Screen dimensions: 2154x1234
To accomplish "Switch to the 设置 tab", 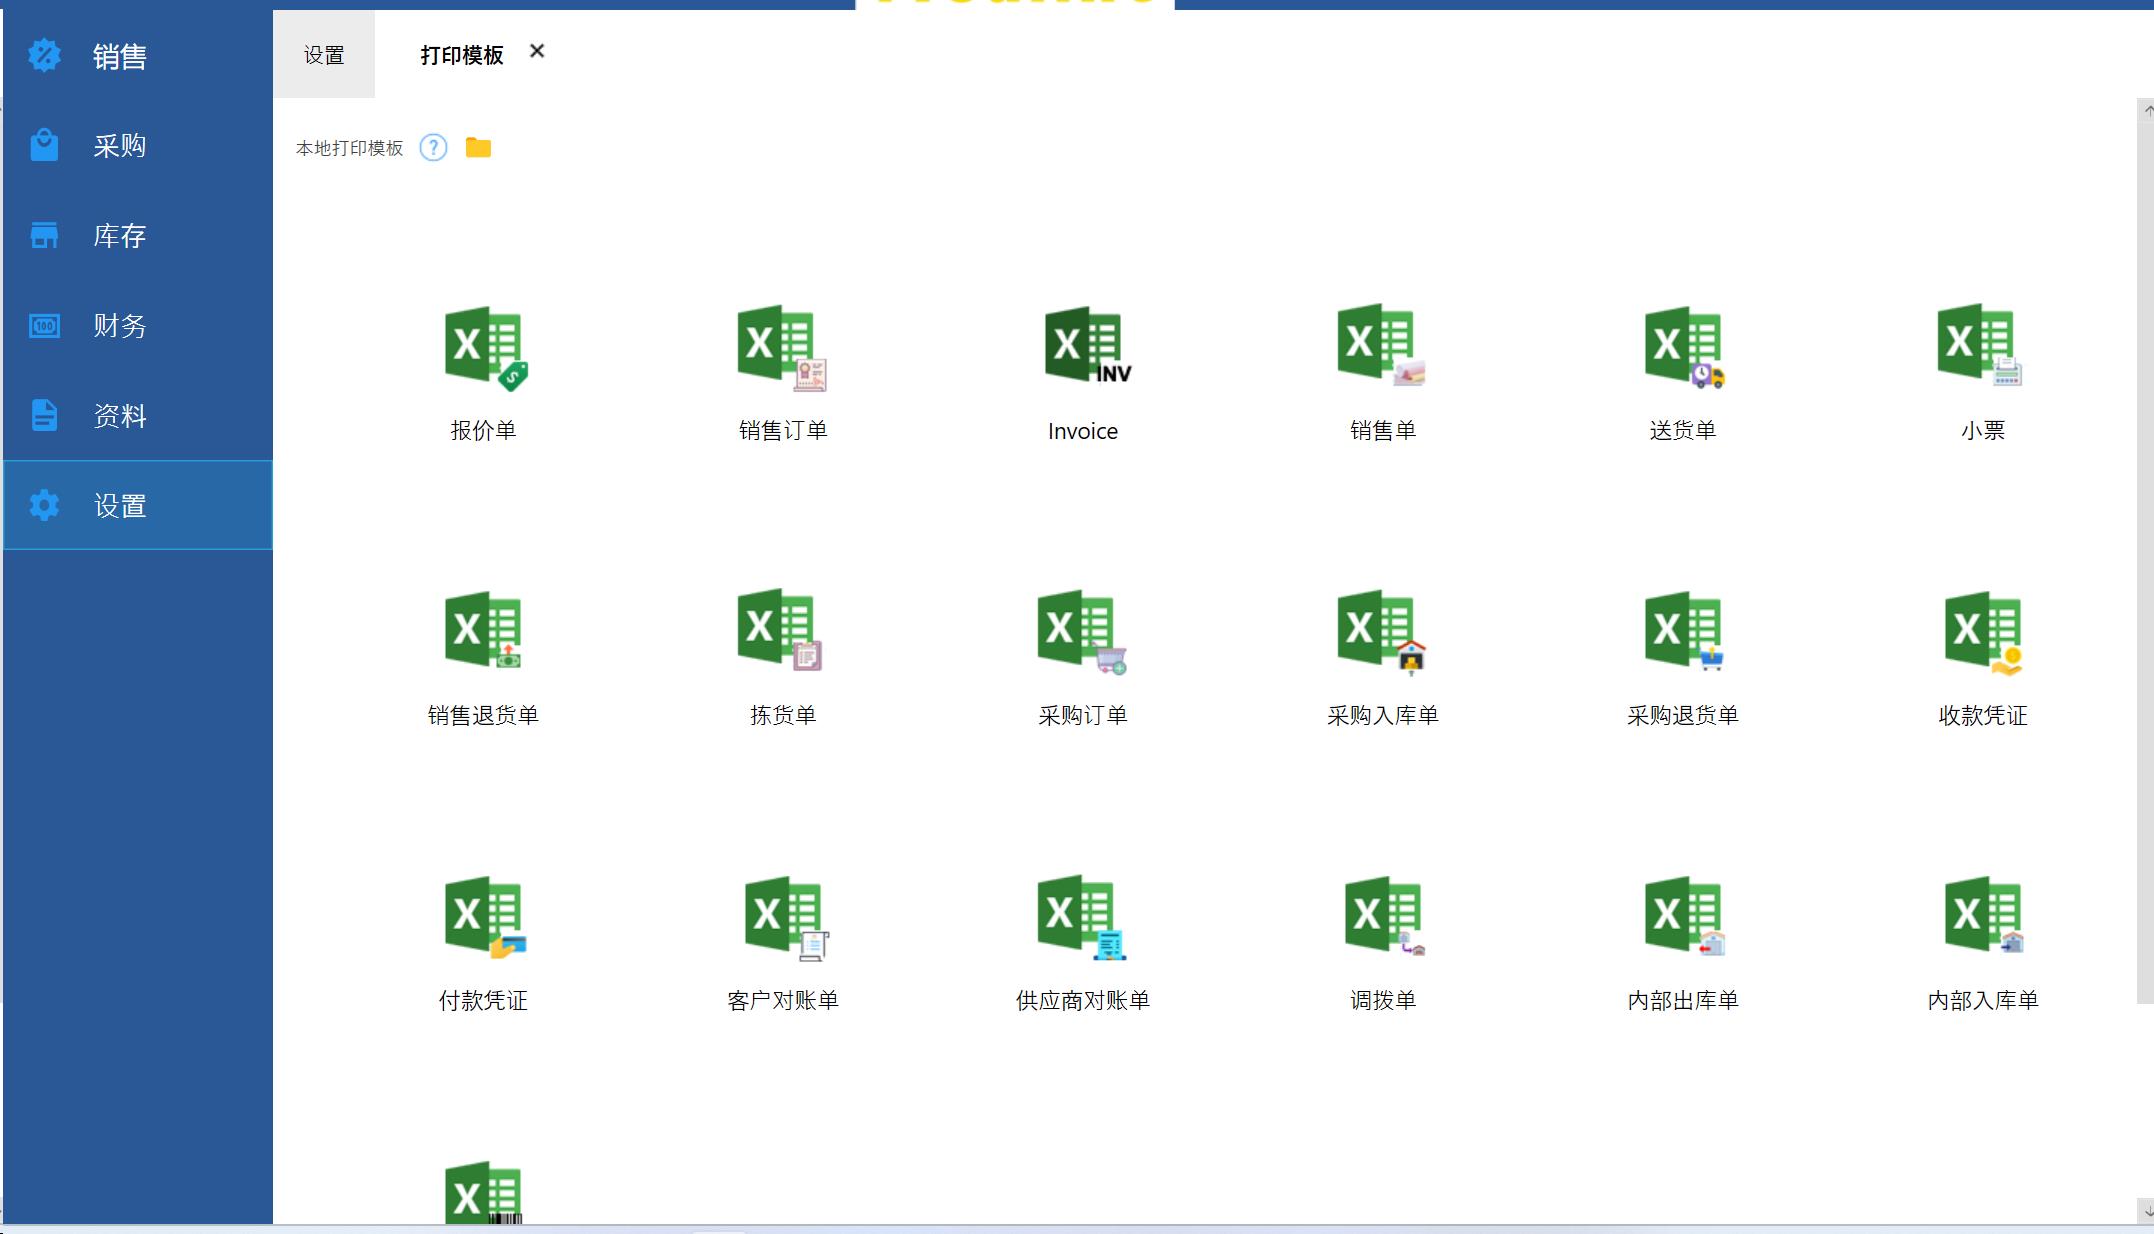I will [324, 55].
